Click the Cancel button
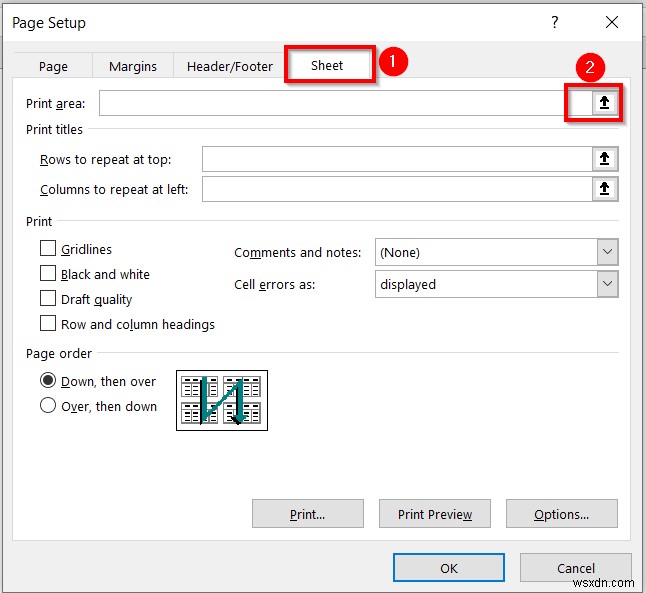 [x=576, y=568]
